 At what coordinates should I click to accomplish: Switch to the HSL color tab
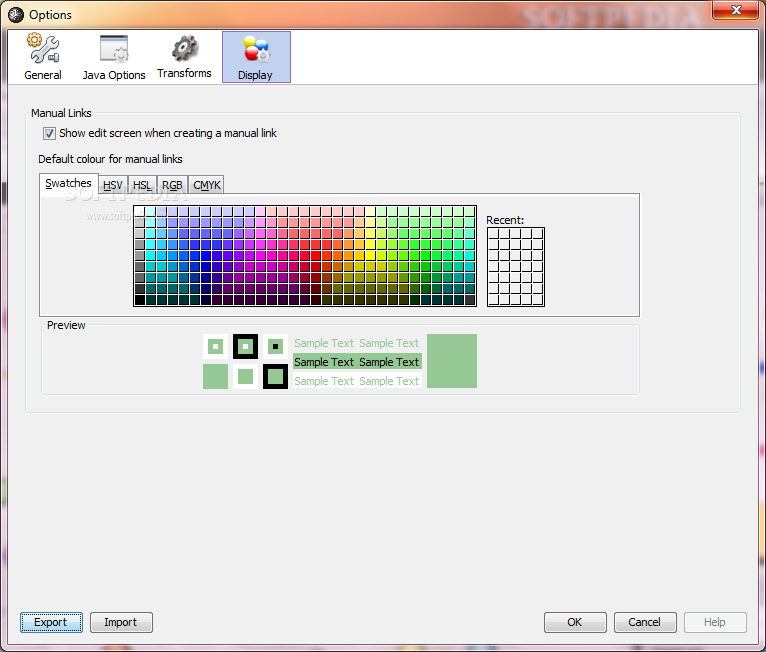pos(142,185)
